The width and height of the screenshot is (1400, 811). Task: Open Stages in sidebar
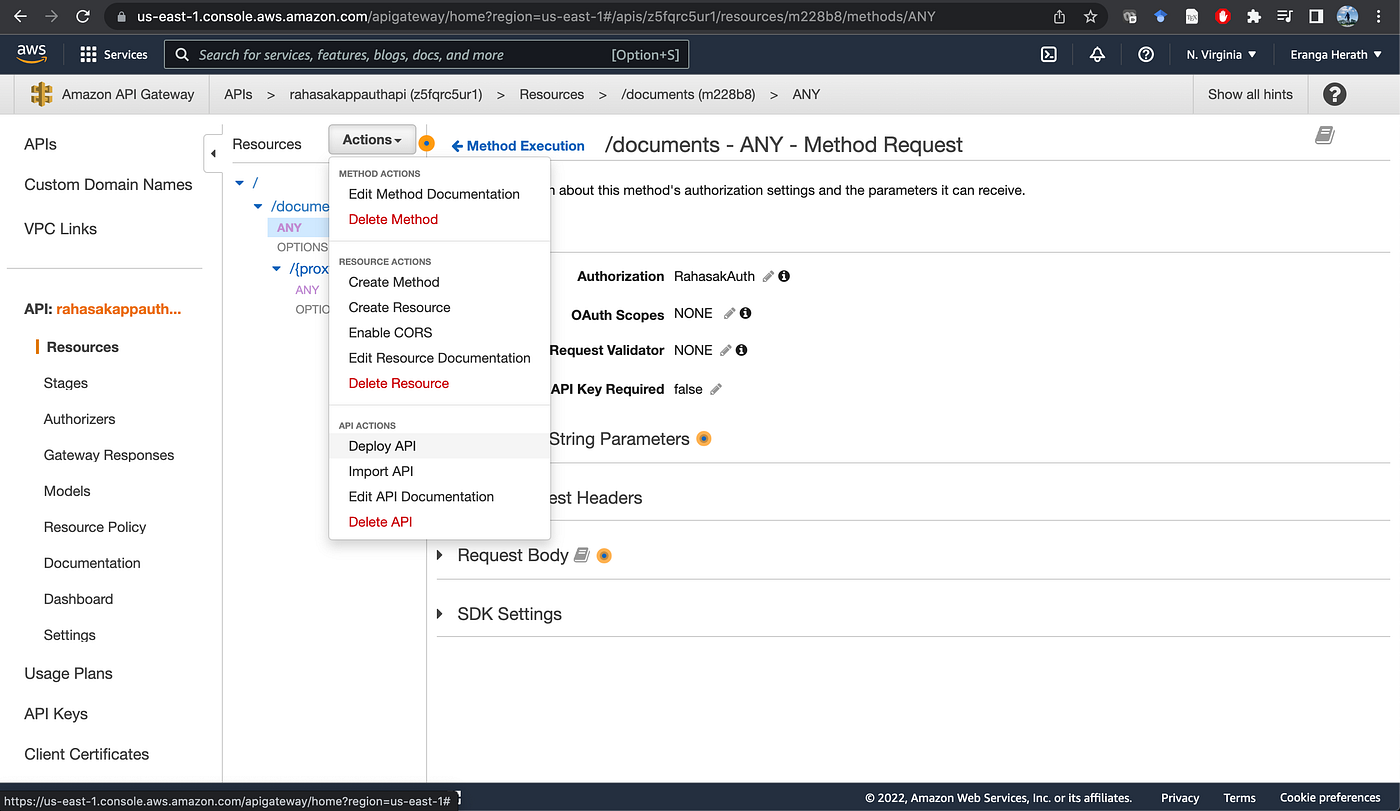pyautogui.click(x=66, y=383)
